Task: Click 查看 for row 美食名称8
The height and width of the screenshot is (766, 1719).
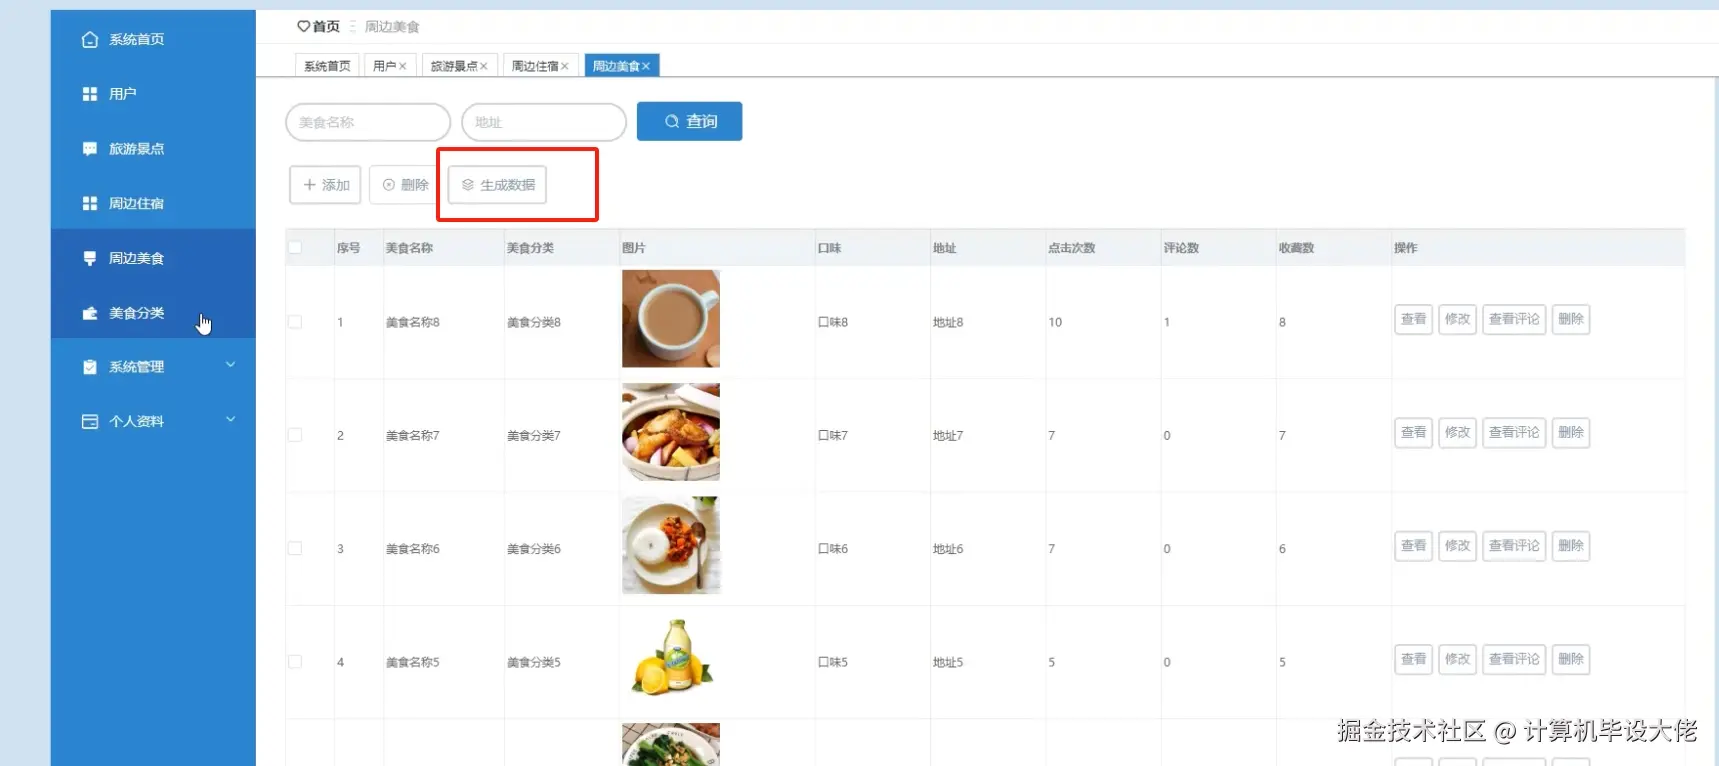Action: tap(1413, 319)
